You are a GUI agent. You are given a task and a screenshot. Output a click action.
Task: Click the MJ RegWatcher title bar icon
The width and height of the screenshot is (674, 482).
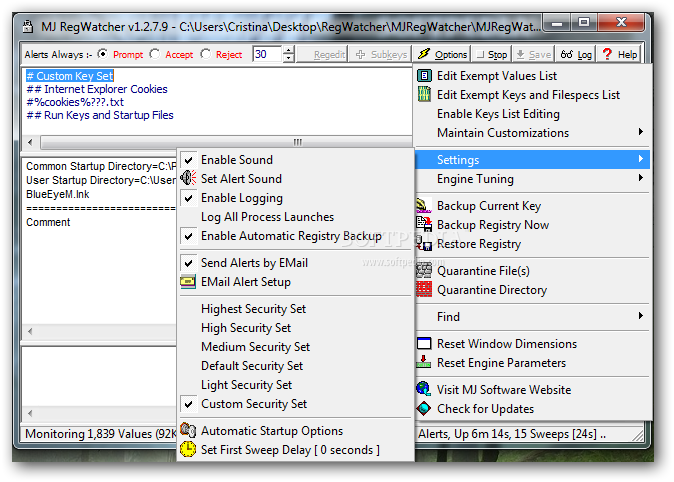pos(28,27)
